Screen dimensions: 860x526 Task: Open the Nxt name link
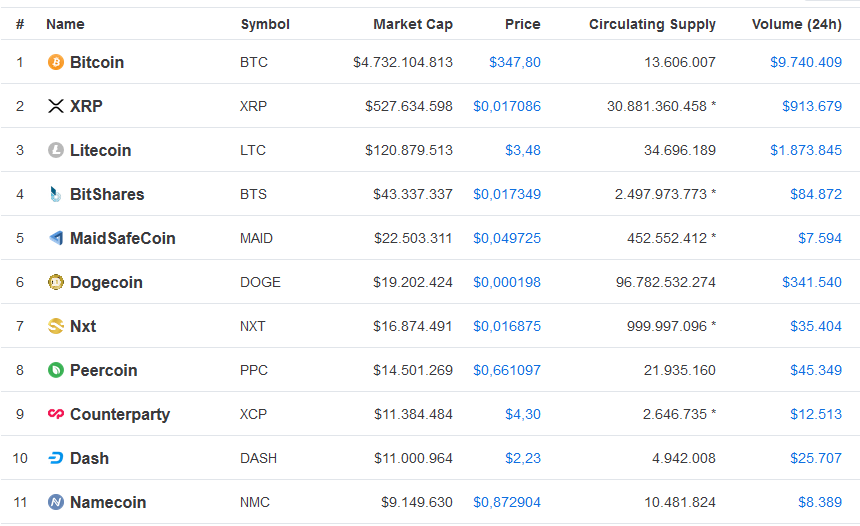click(83, 326)
